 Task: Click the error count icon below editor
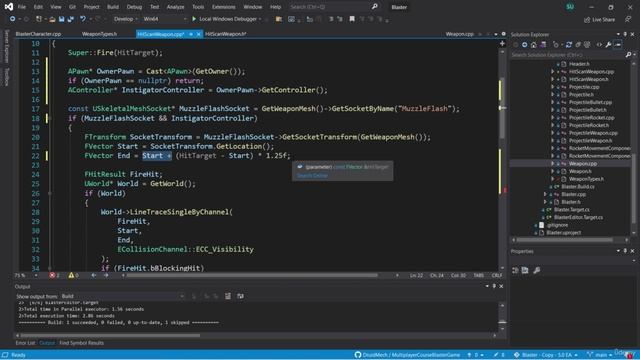pos(52,276)
